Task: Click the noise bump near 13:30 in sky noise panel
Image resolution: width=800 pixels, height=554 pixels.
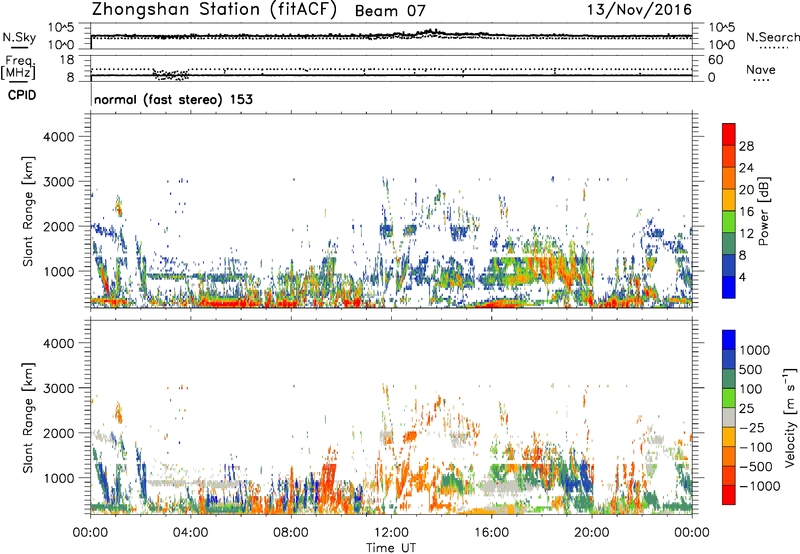Action: [x=430, y=32]
